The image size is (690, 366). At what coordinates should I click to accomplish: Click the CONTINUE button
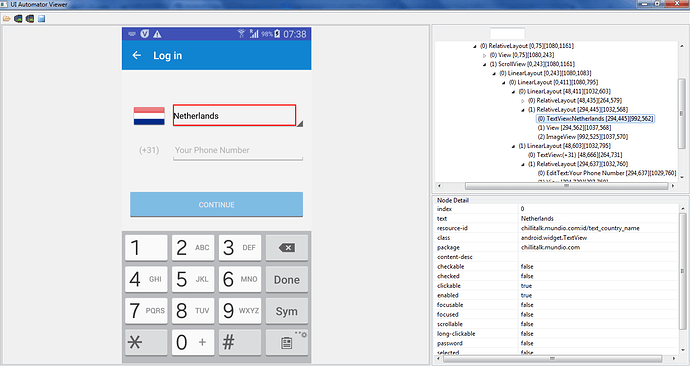point(217,205)
